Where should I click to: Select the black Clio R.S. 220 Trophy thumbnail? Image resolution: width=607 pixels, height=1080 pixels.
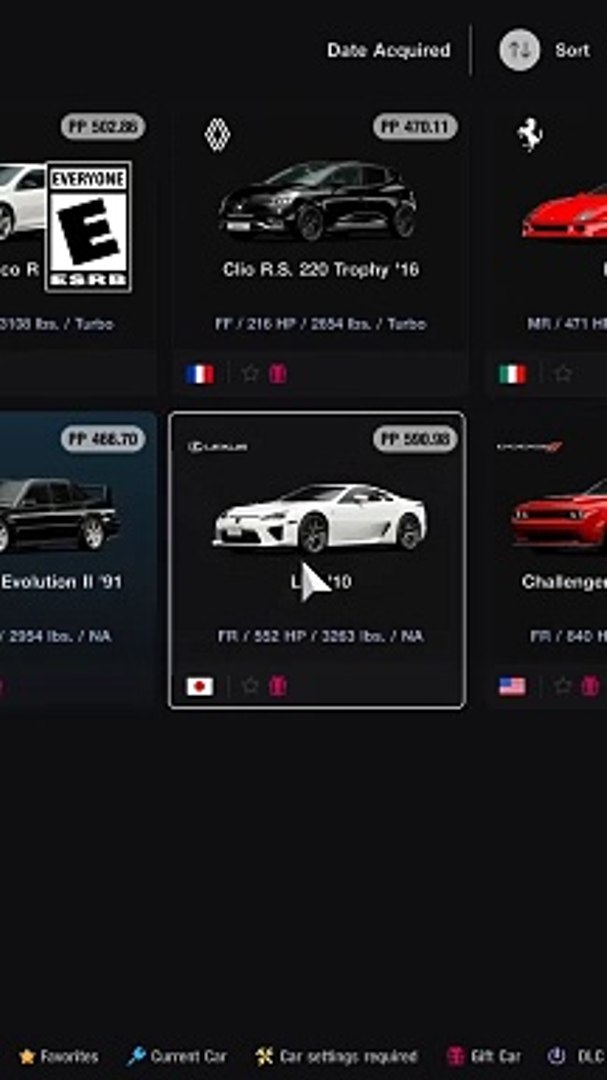318,200
